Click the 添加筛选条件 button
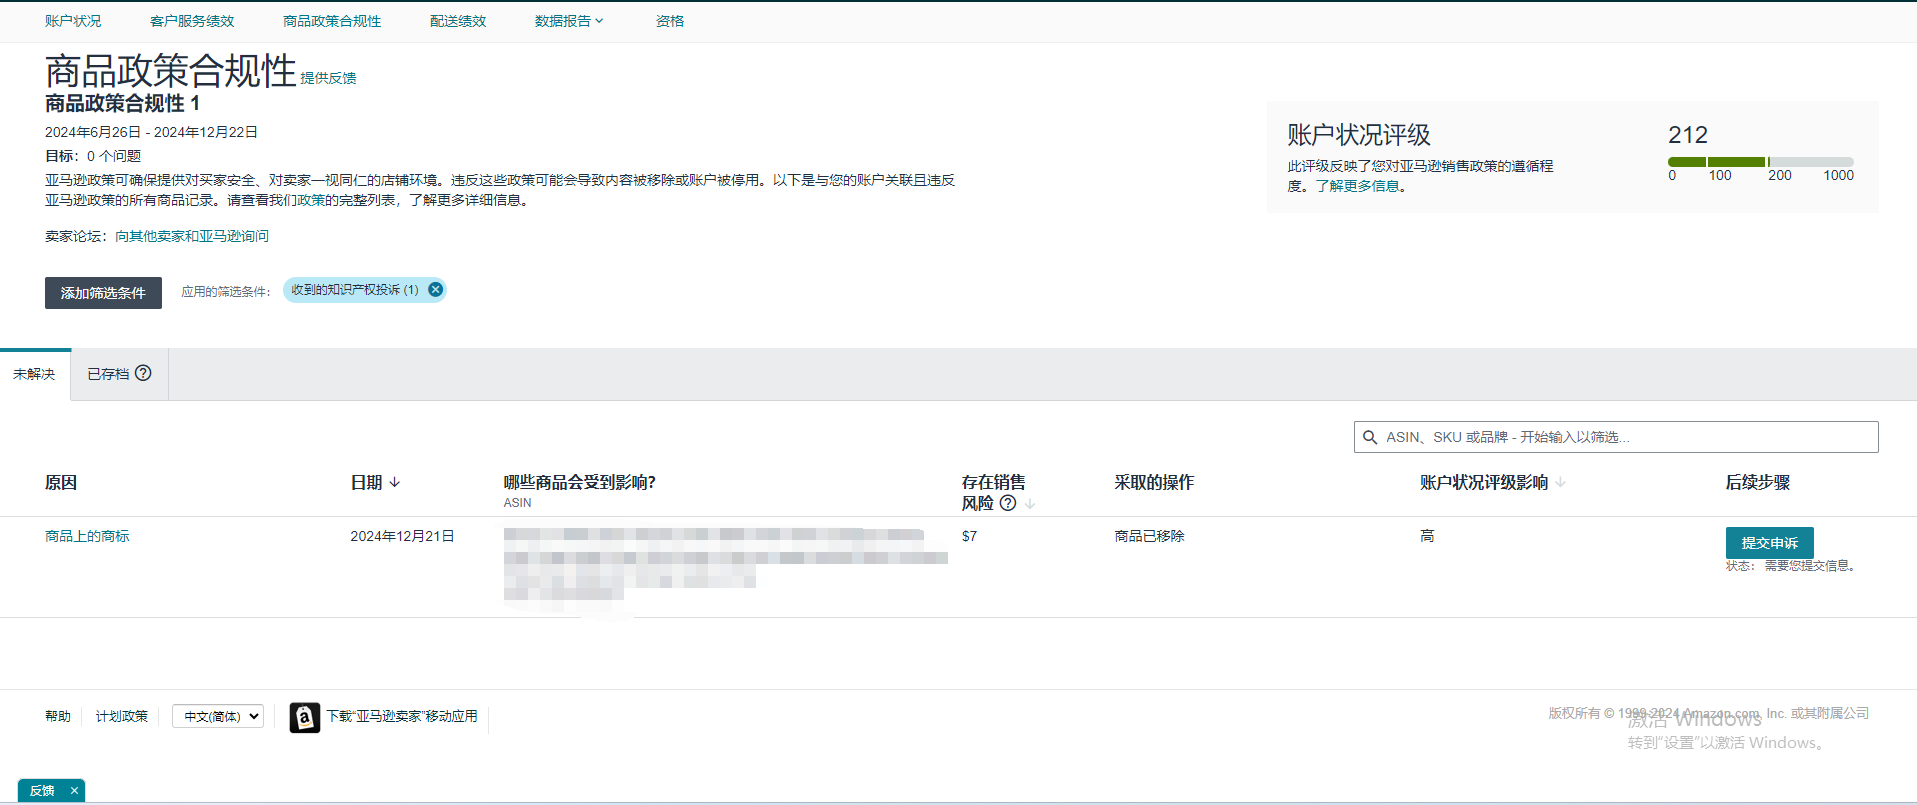The width and height of the screenshot is (1917, 805). tap(103, 293)
